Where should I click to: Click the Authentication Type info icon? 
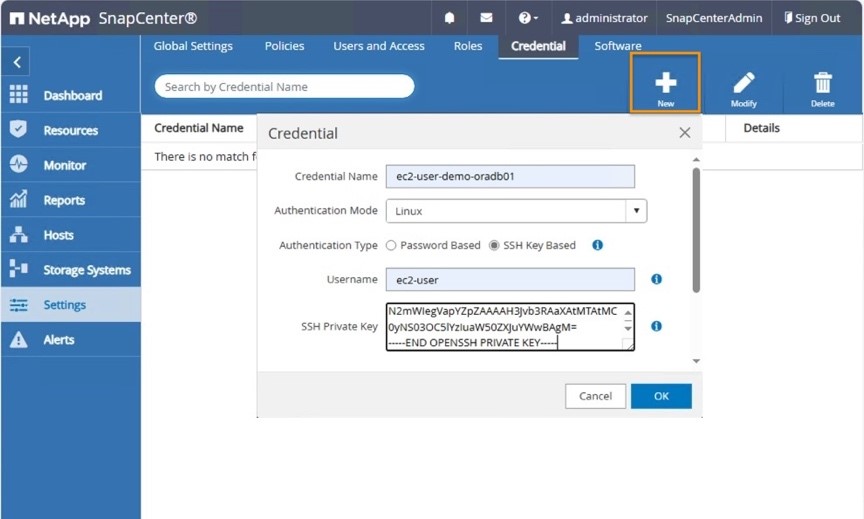point(597,245)
